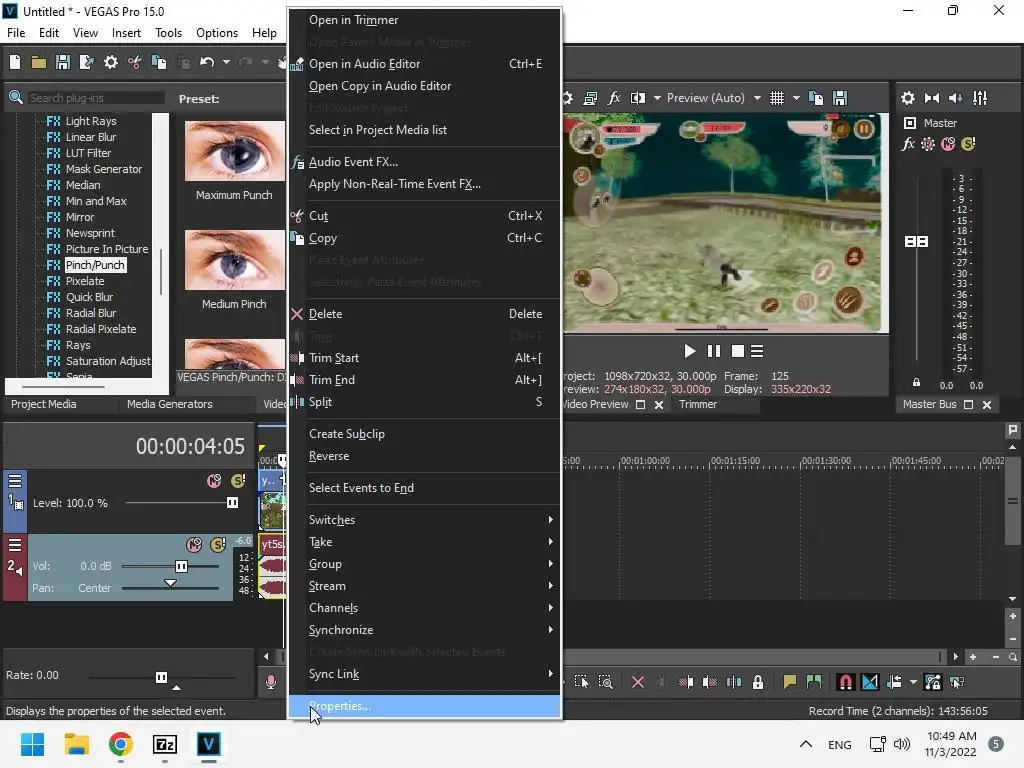Viewport: 1024px width, 768px height.
Task: Select Pinch/Punch in plug-in list
Action: tap(95, 265)
